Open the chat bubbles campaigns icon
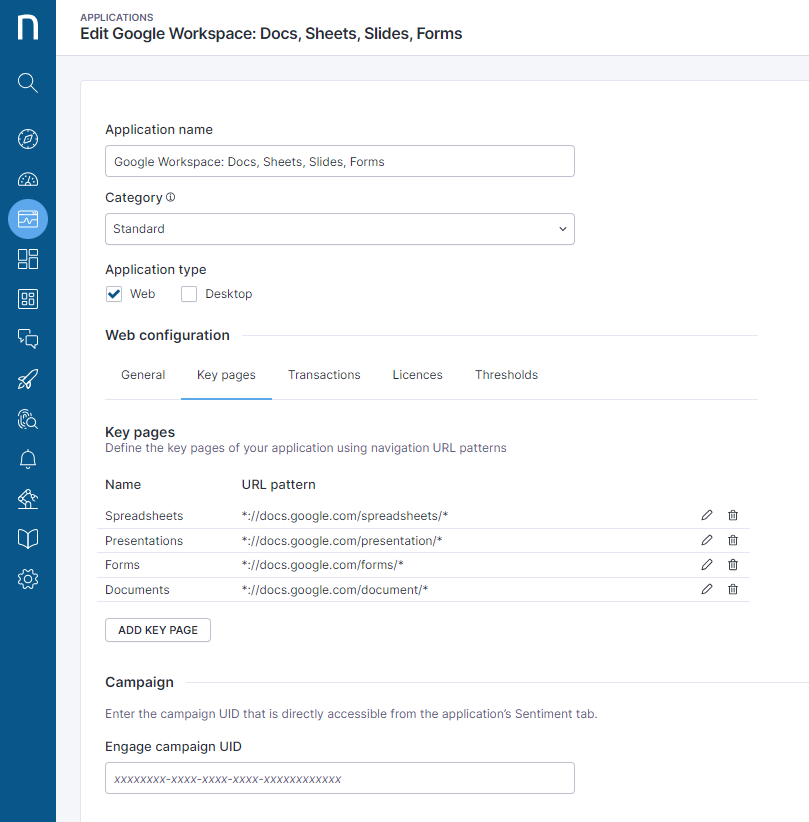 [28, 339]
